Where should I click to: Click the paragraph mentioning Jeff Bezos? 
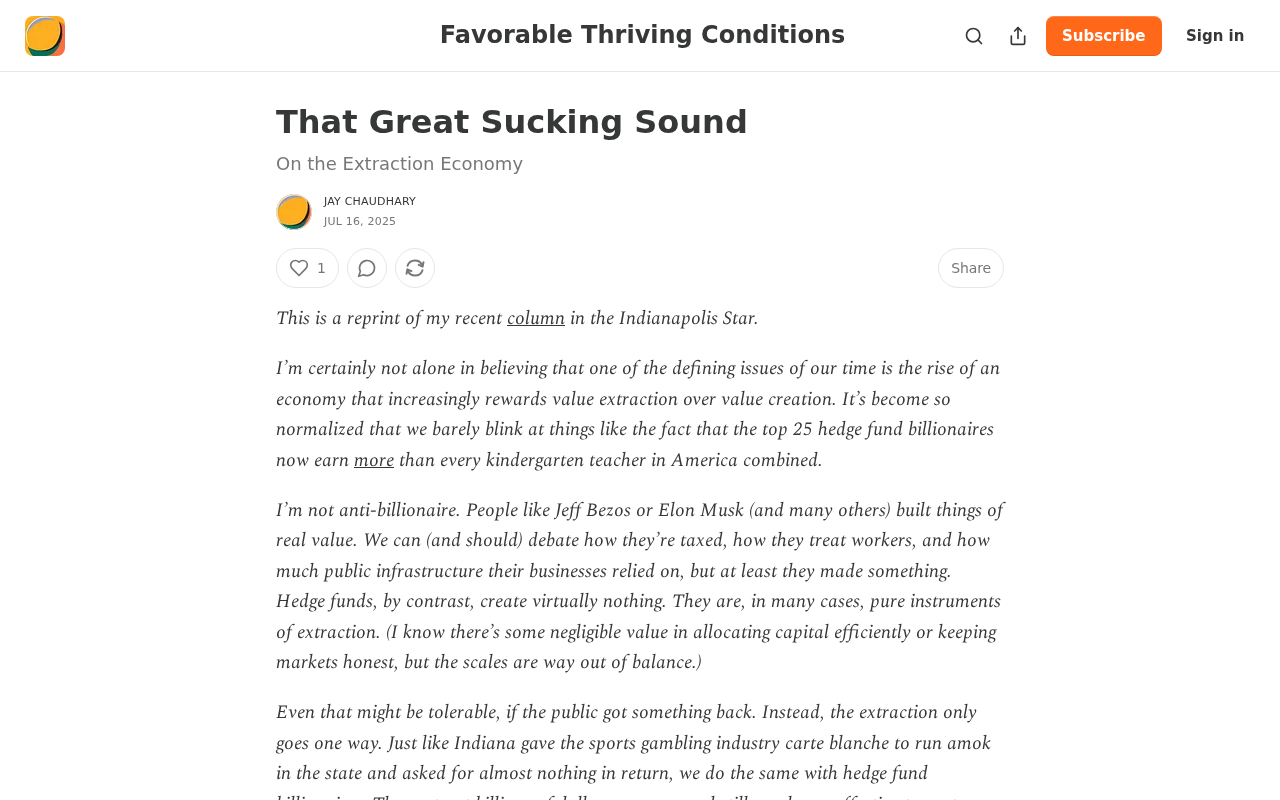pyautogui.click(x=640, y=586)
